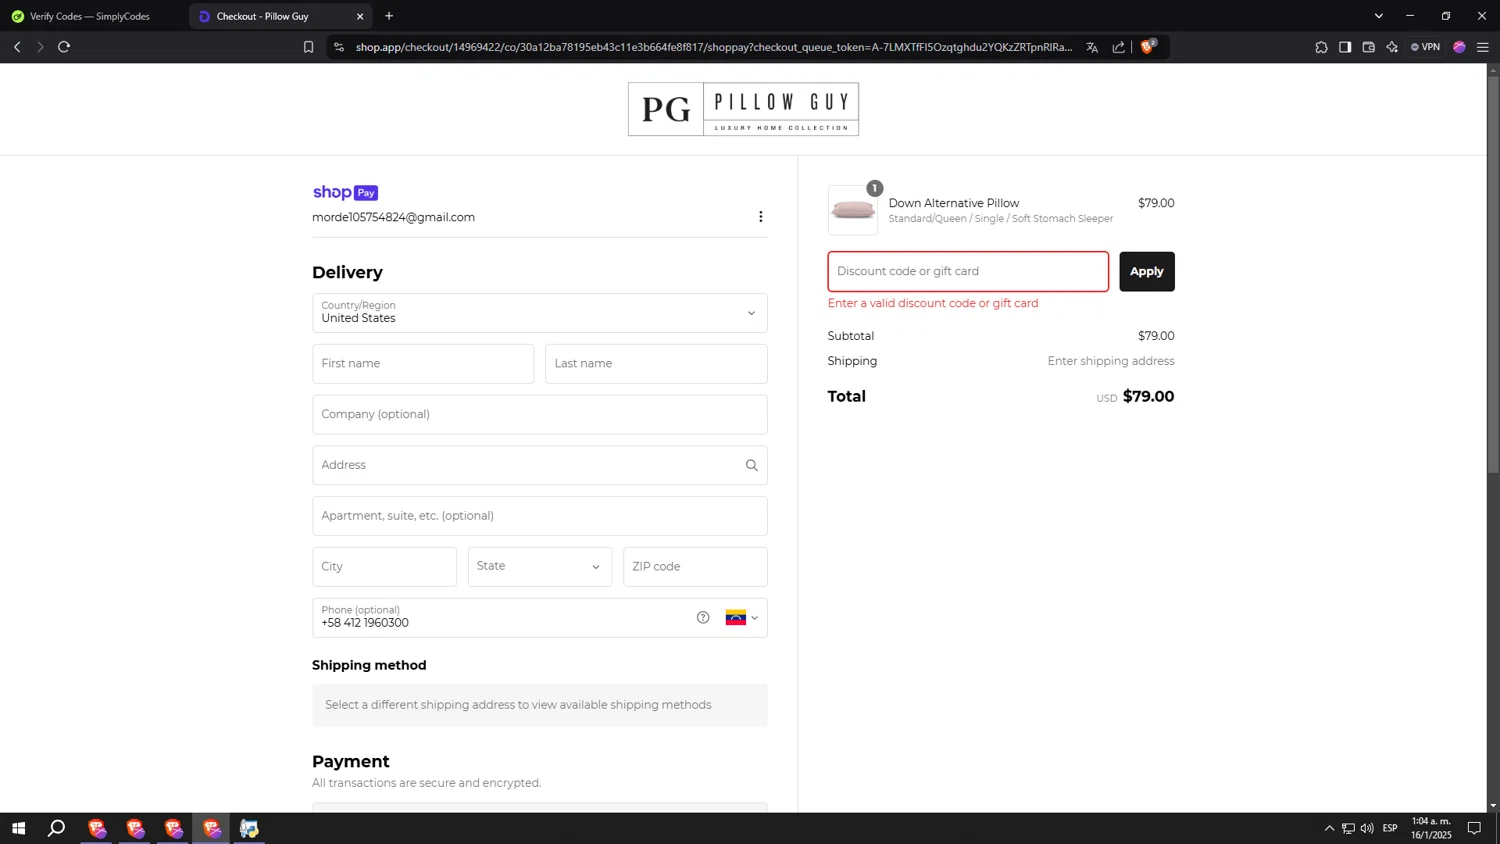The image size is (1500, 844).
Task: Reload the checkout page
Action: [64, 47]
